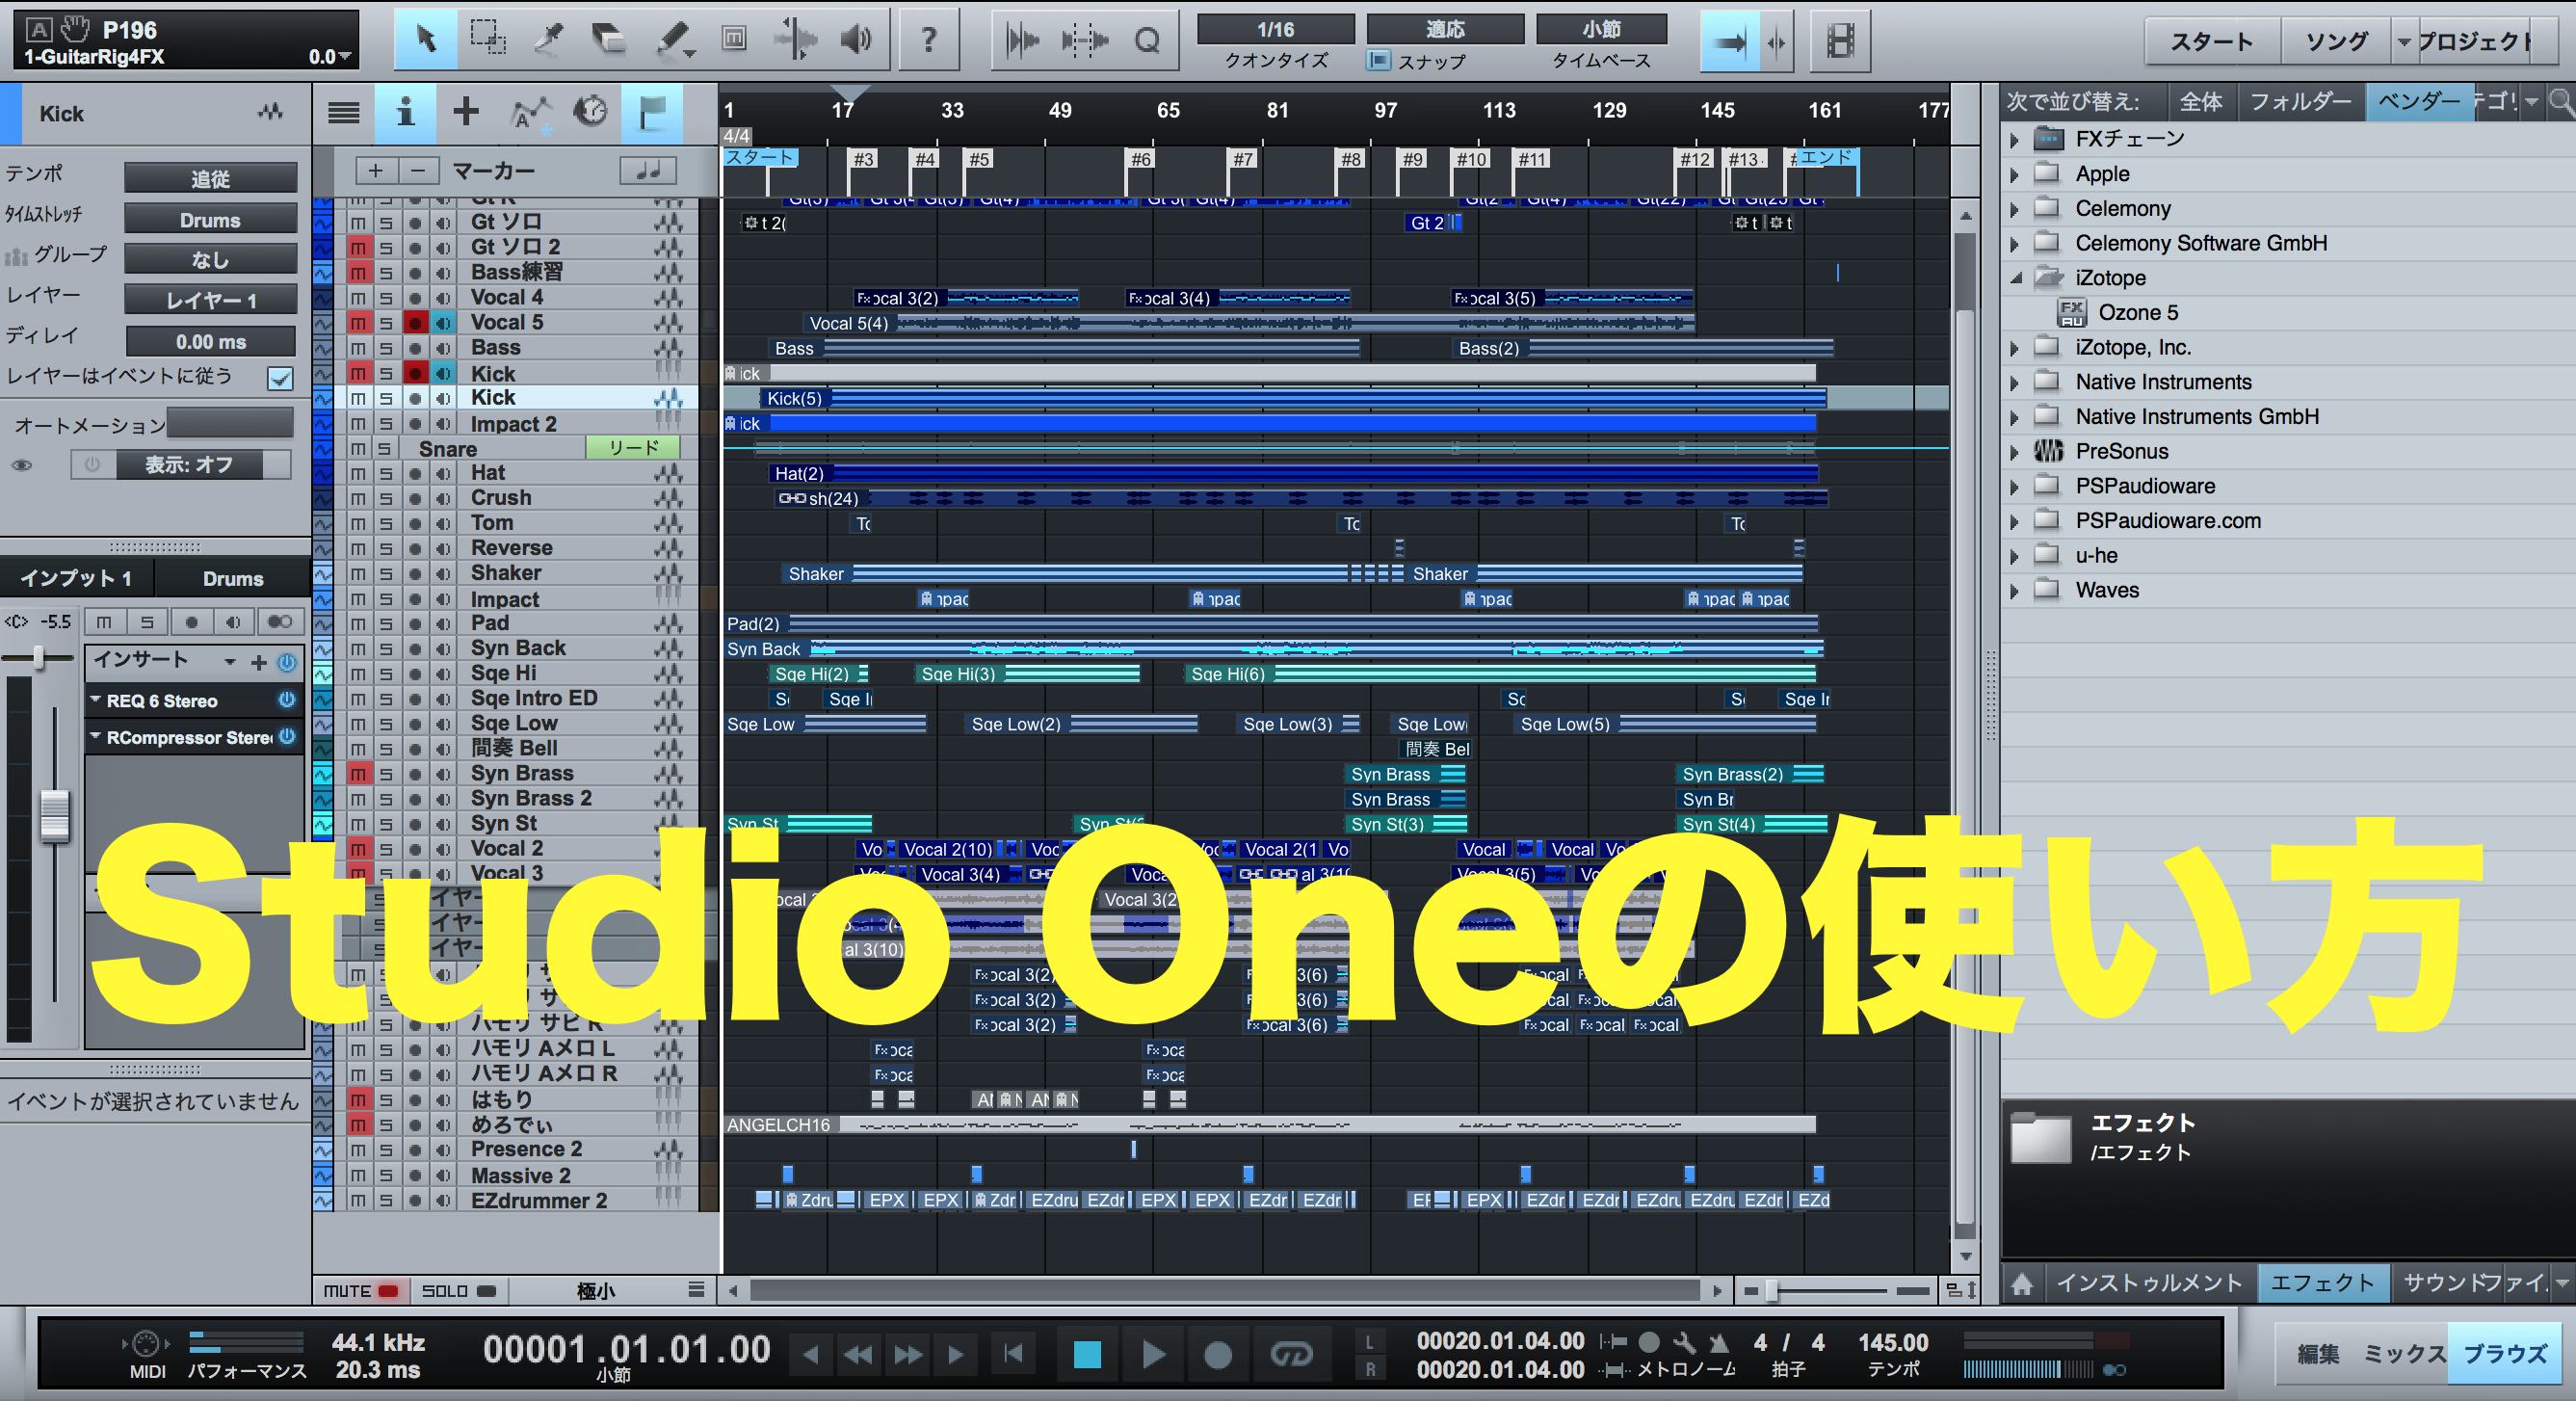Viewport: 2576px width, 1401px height.
Task: Open the marker track flag icon
Action: pyautogui.click(x=652, y=113)
